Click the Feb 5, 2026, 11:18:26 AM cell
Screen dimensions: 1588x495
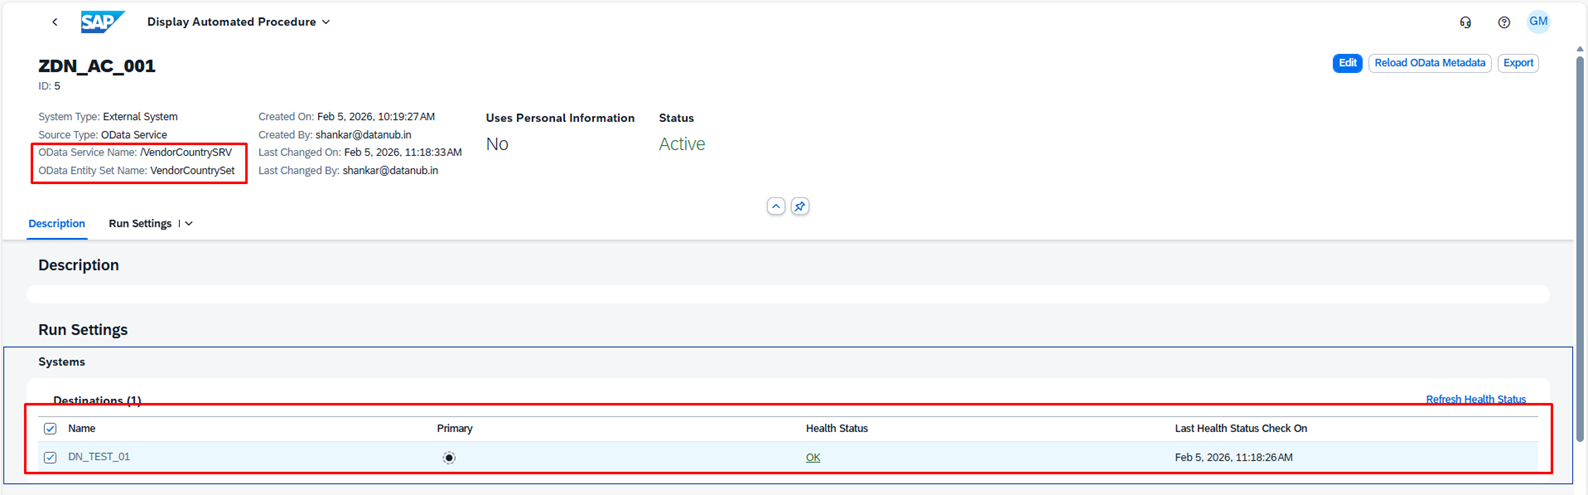[x=1234, y=458]
